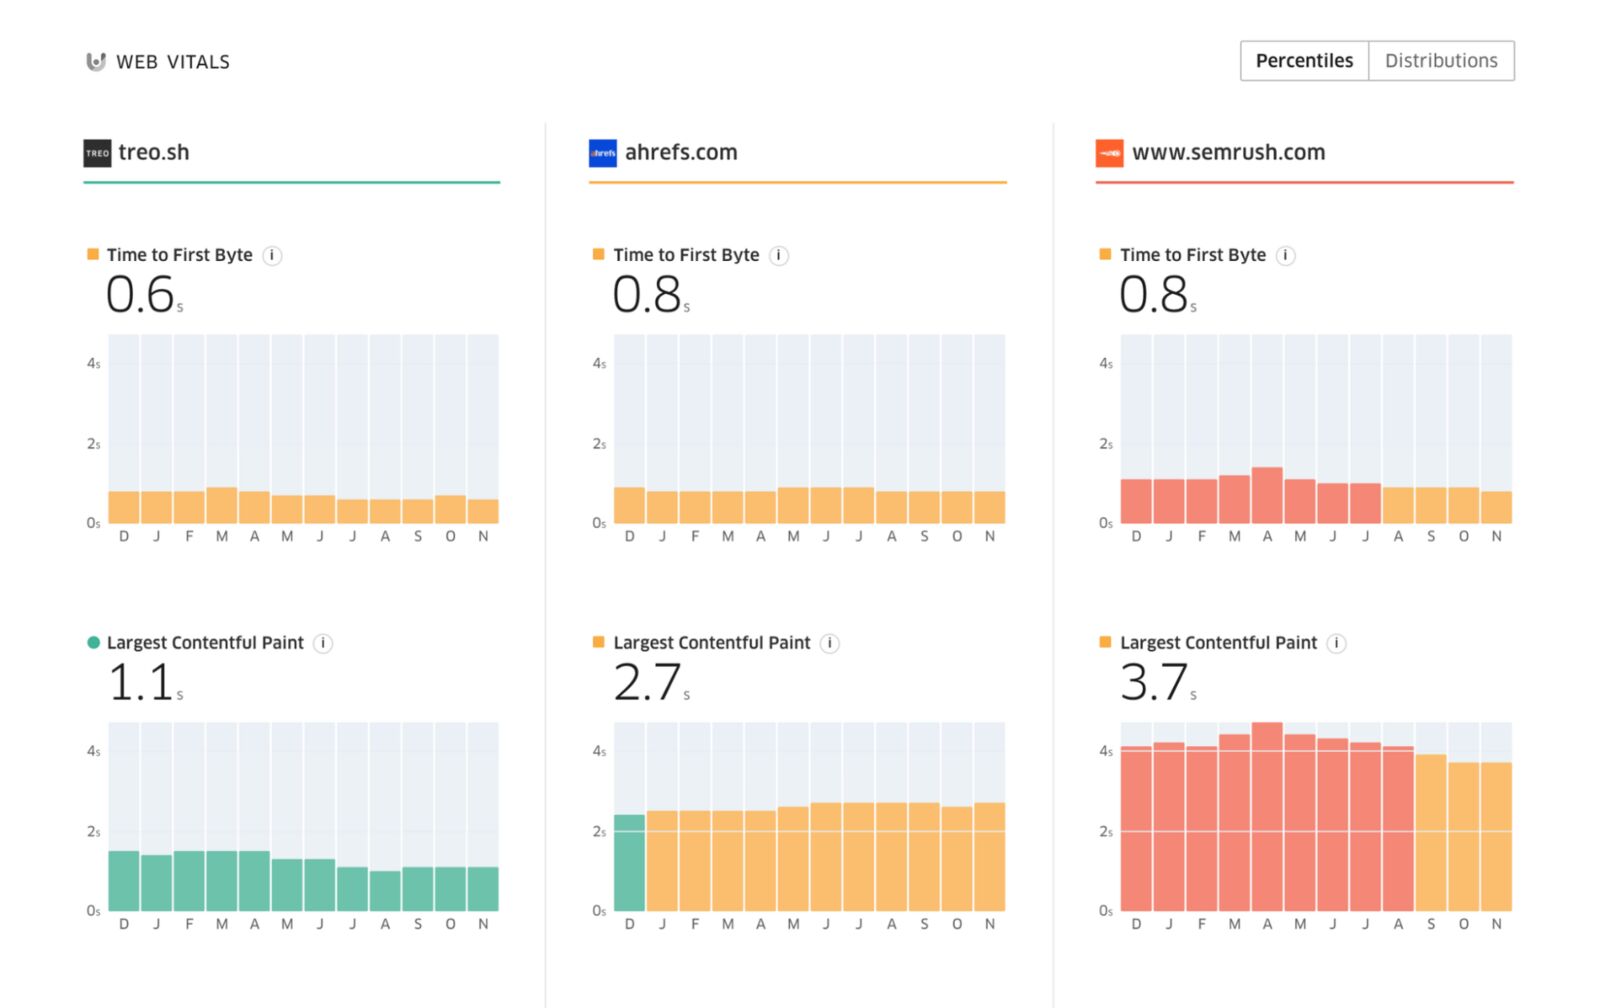
Task: Click the ahrefs.com favicon
Action: [603, 153]
